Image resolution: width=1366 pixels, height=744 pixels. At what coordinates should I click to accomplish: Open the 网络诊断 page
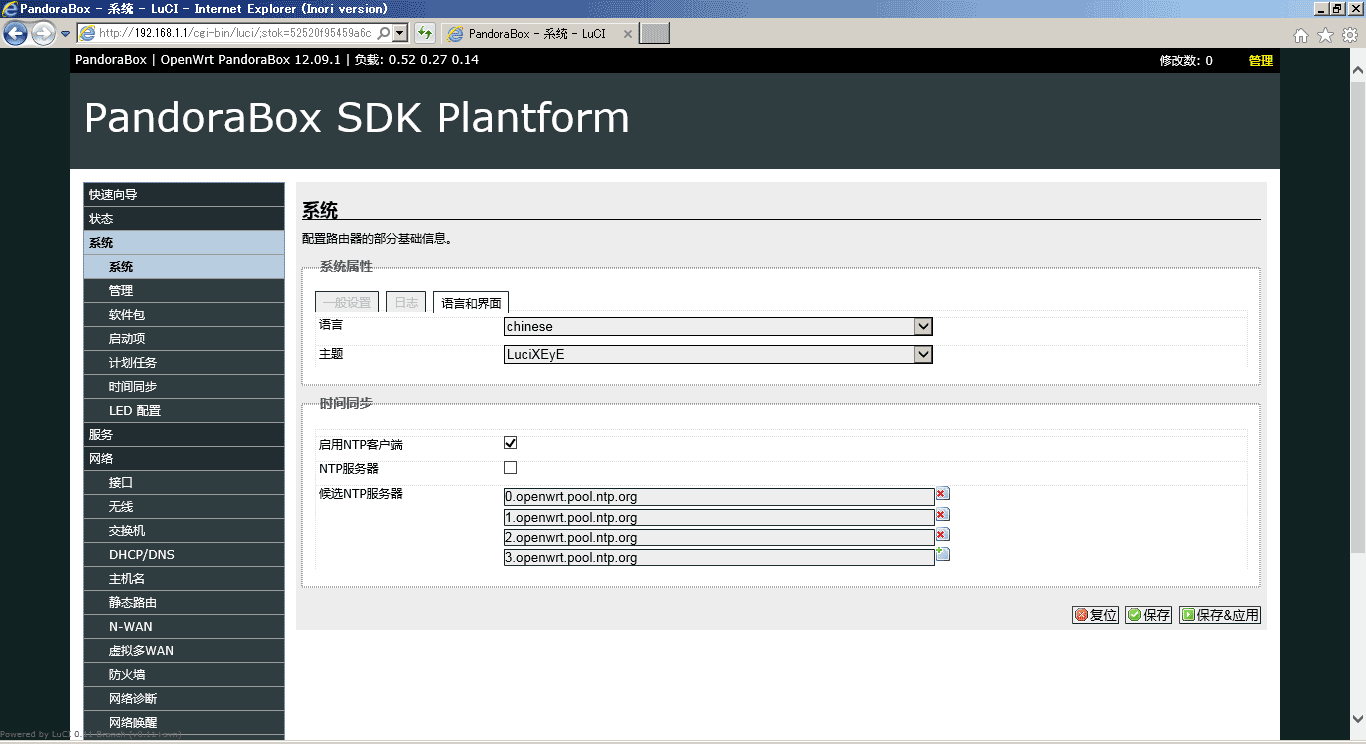click(184, 698)
